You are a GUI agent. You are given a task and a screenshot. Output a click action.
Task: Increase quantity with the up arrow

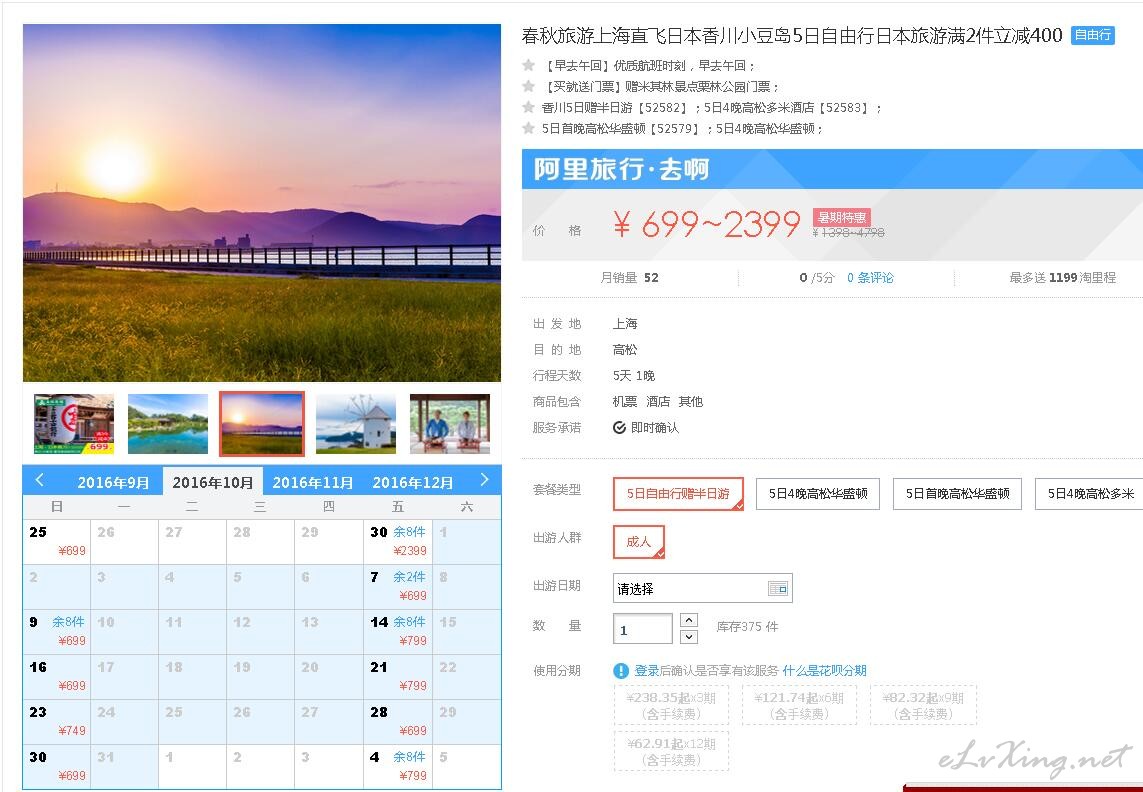(x=689, y=620)
